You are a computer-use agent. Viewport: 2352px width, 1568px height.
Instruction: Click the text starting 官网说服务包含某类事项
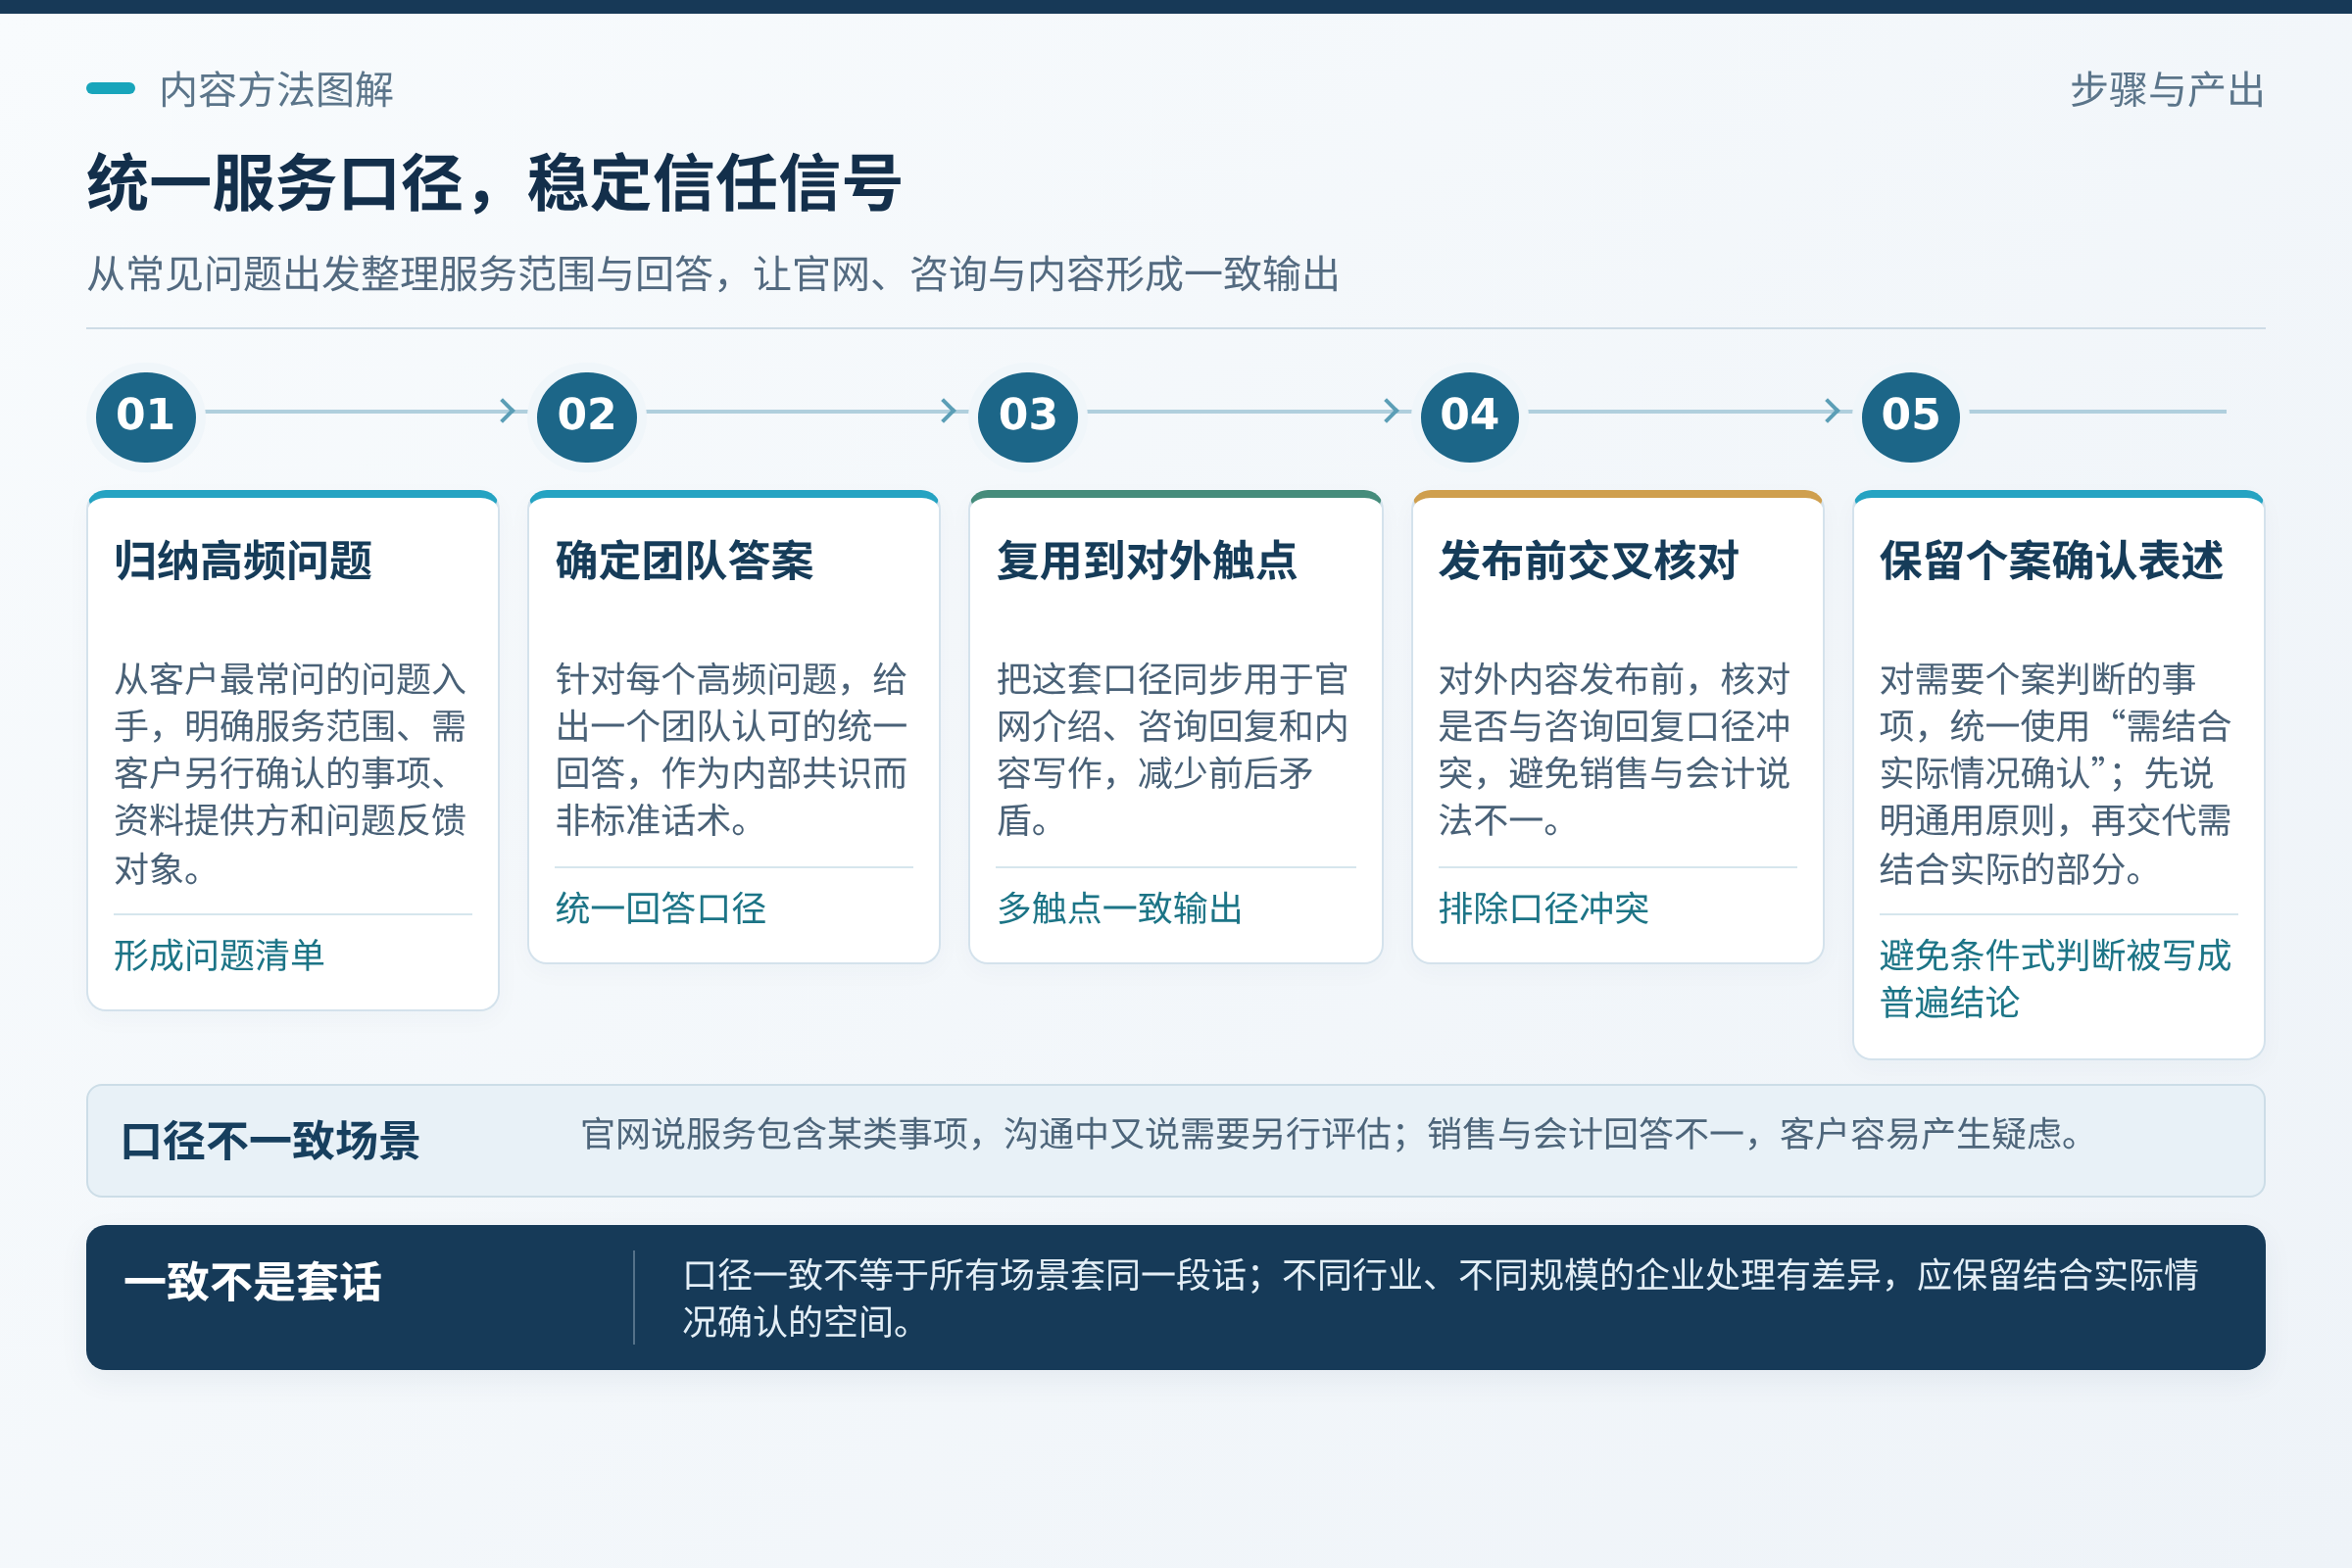click(x=1331, y=1134)
